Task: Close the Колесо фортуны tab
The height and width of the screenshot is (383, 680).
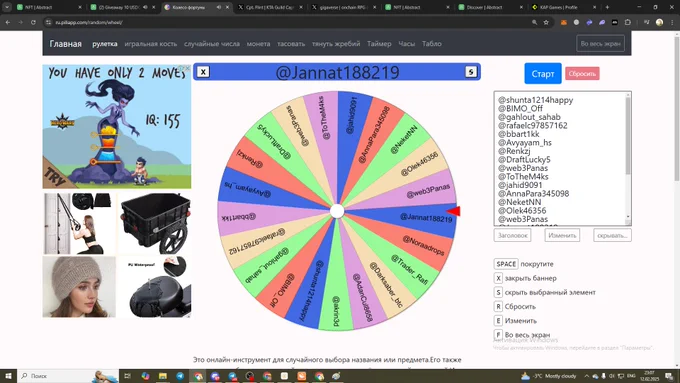Action: [227, 7]
